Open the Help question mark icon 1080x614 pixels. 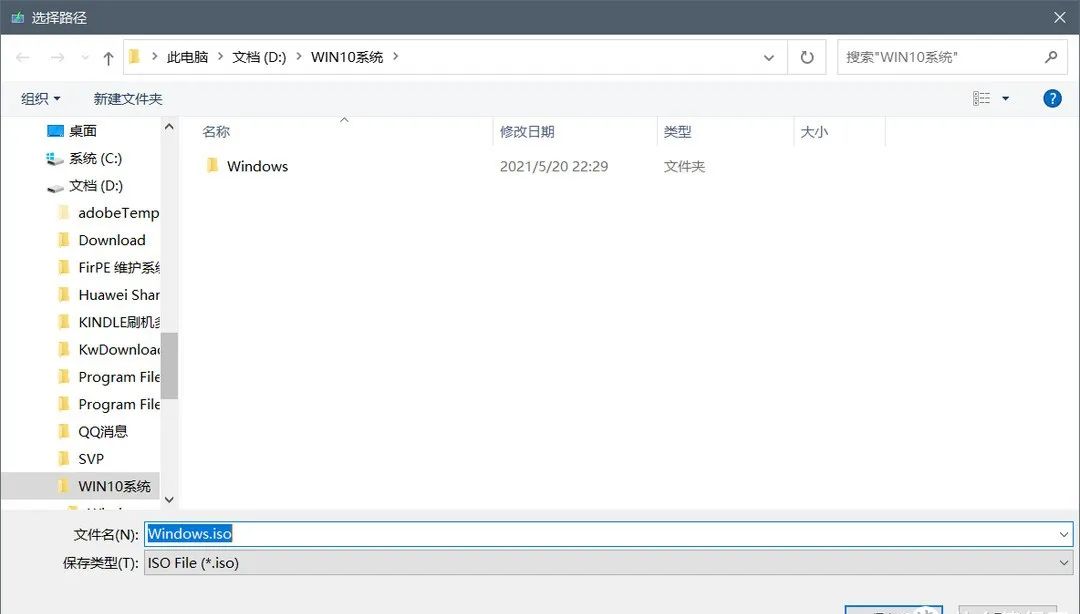click(x=1051, y=98)
